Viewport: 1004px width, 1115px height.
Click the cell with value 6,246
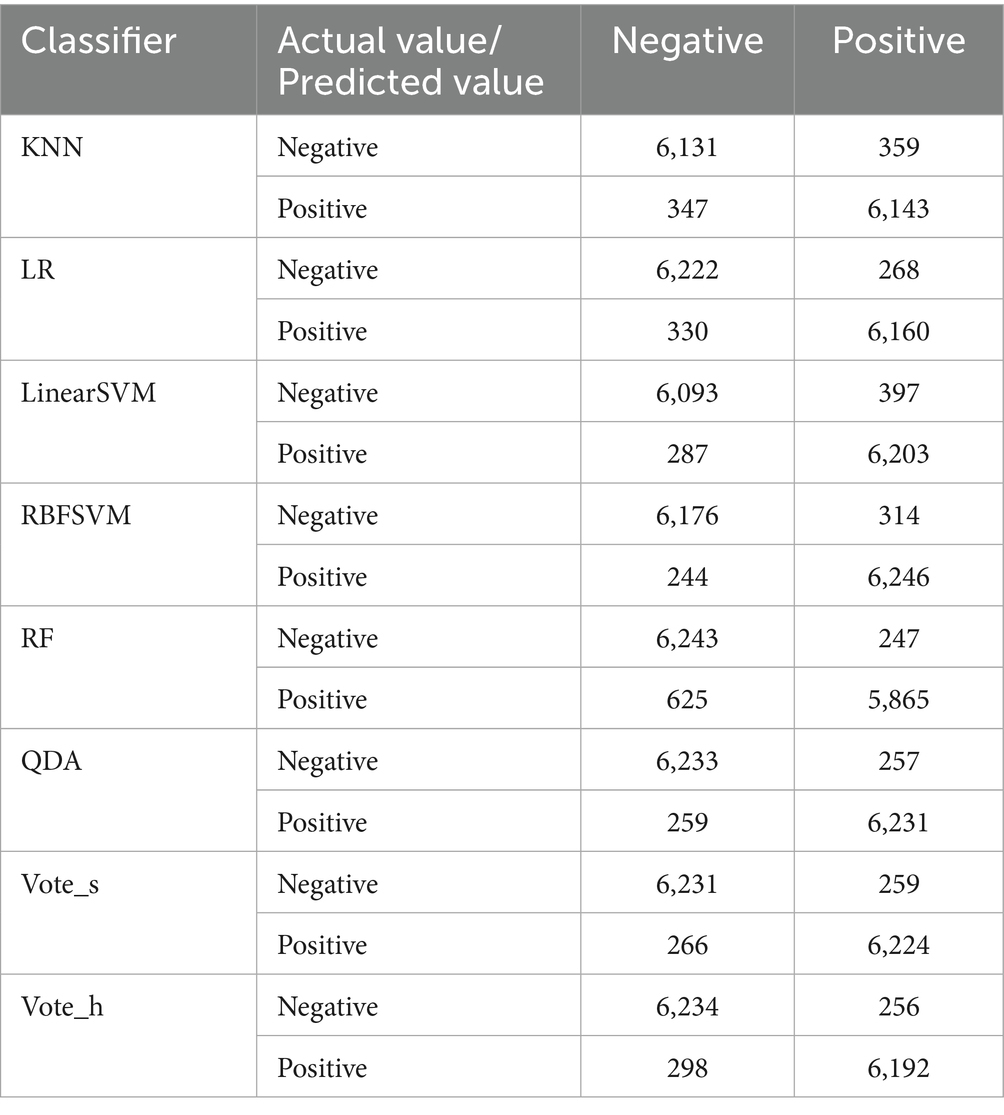point(898,577)
